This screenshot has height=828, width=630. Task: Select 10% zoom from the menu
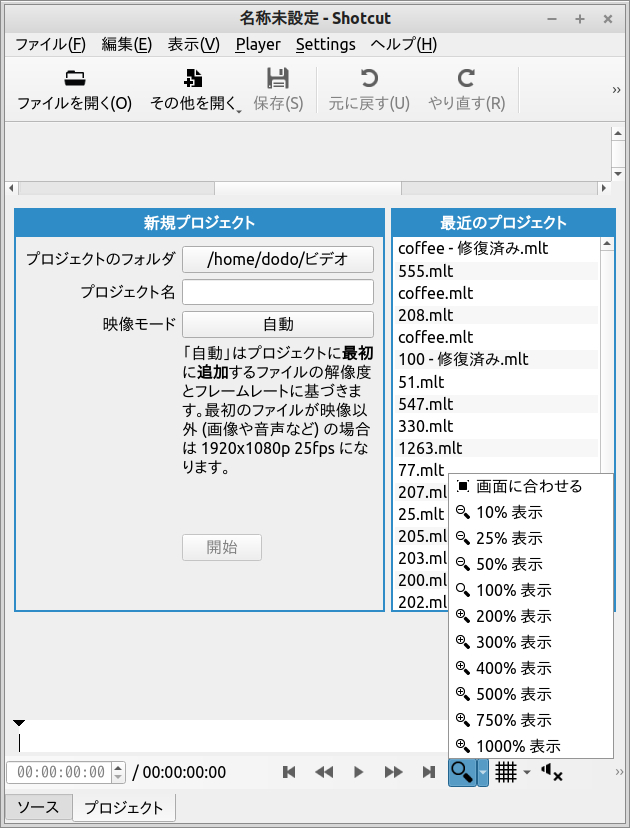[x=531, y=512]
